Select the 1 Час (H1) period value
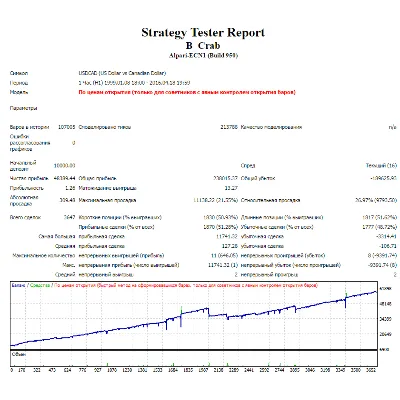The image size is (400, 400). pyautogui.click(x=134, y=83)
